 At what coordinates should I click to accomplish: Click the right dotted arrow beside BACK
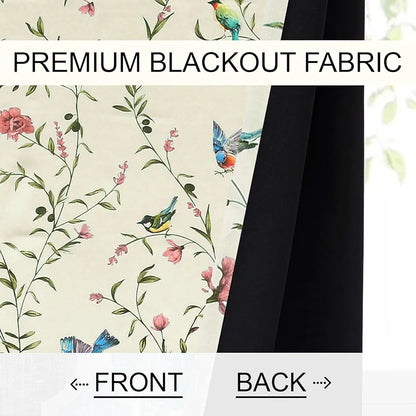(322, 383)
